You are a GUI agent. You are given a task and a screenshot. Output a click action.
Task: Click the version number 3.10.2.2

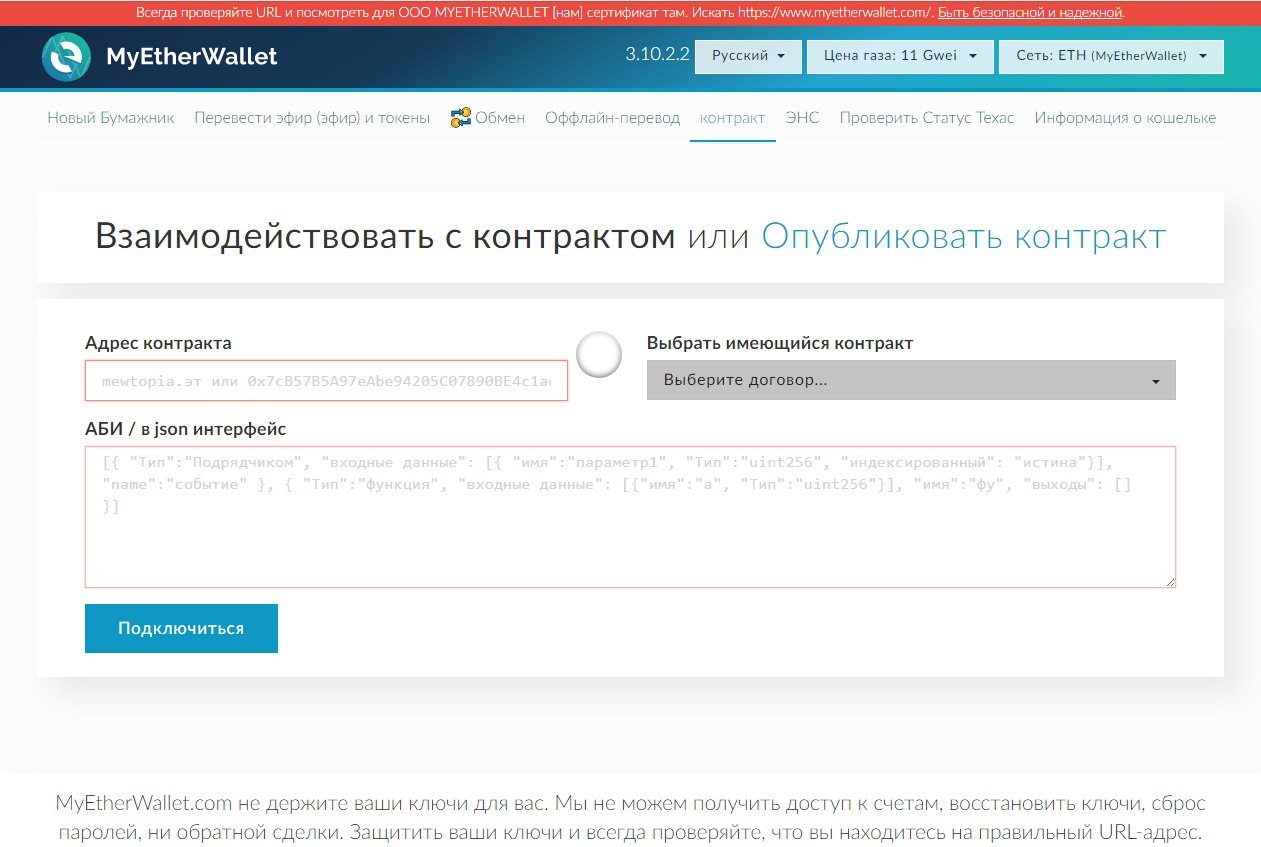[657, 54]
